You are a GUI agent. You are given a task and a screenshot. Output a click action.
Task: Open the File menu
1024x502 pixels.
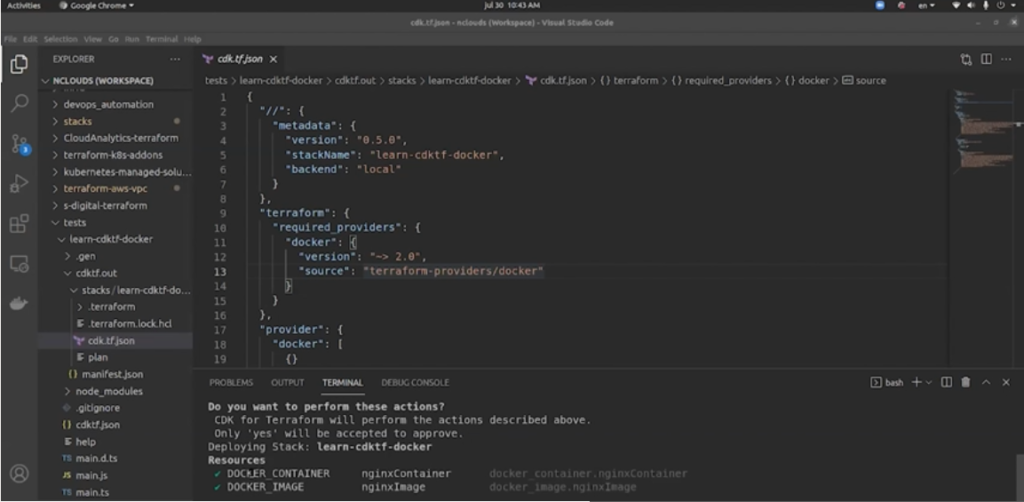click(x=10, y=39)
